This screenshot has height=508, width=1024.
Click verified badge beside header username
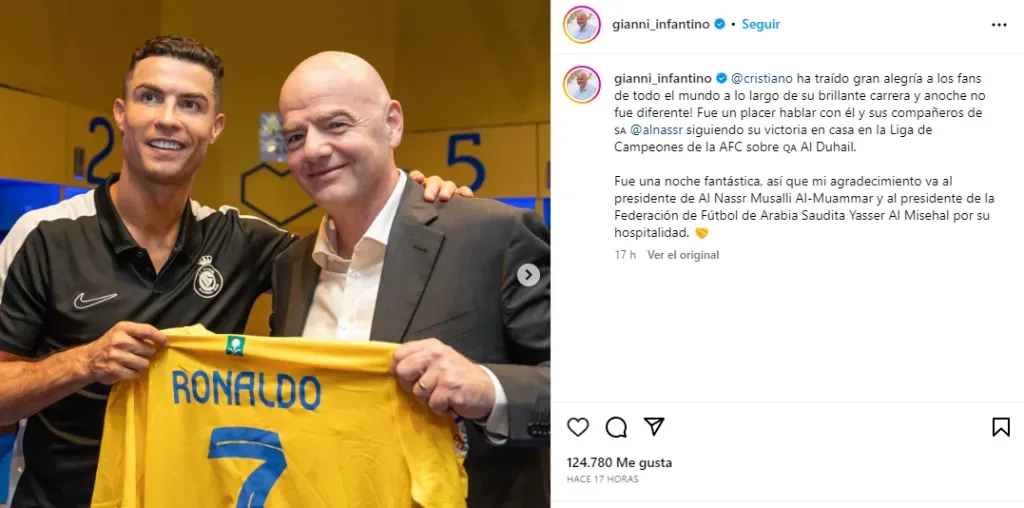(720, 24)
